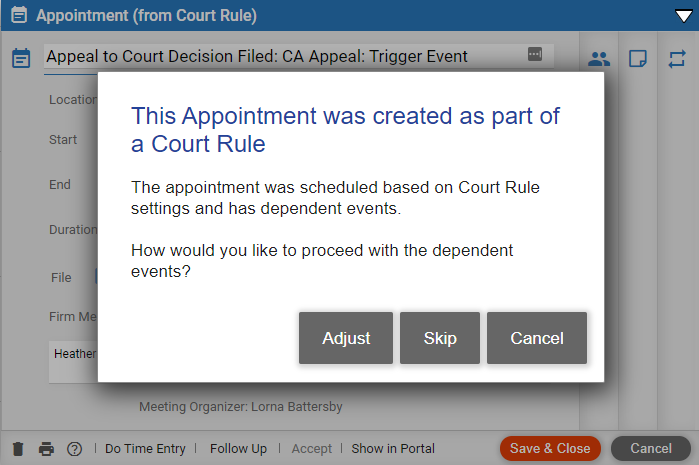Cancel the Court Rule dialog
The image size is (699, 465).
pyautogui.click(x=537, y=338)
